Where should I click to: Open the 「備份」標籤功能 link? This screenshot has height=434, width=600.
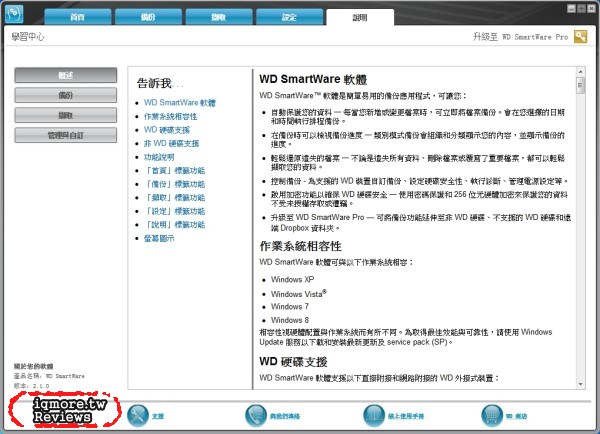pos(174,184)
